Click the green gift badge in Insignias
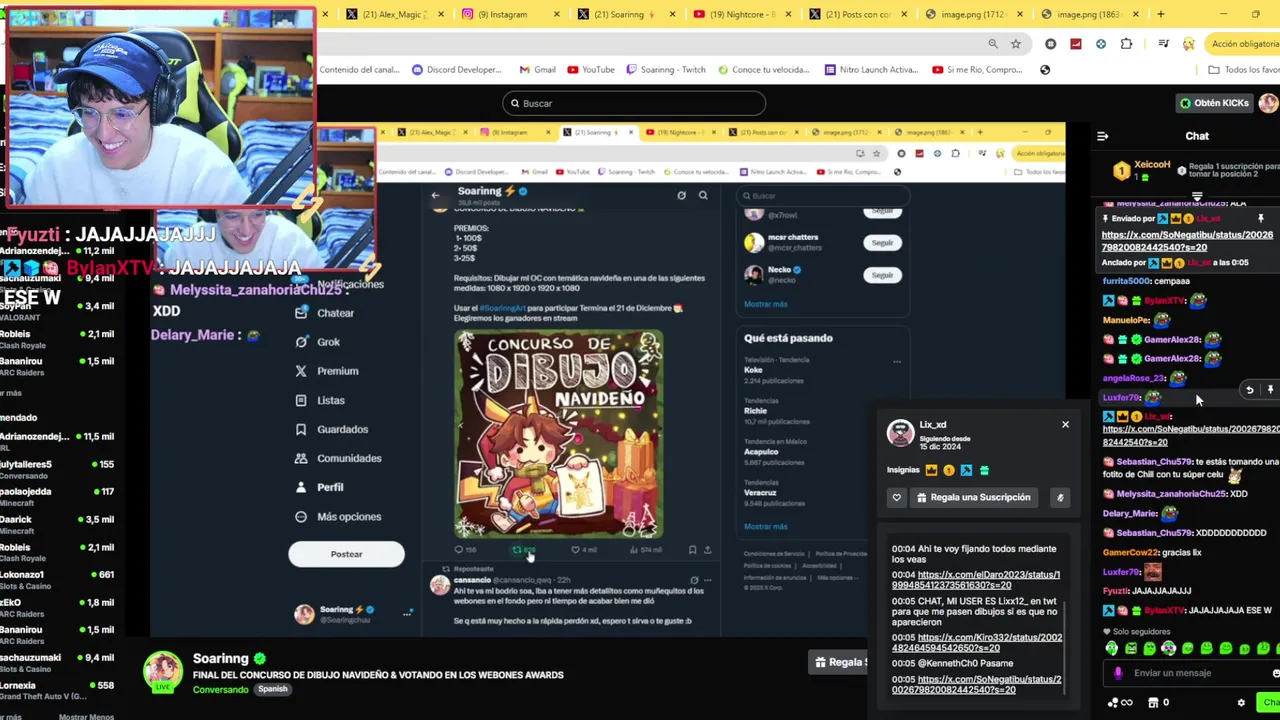1280x720 pixels. pos(984,470)
